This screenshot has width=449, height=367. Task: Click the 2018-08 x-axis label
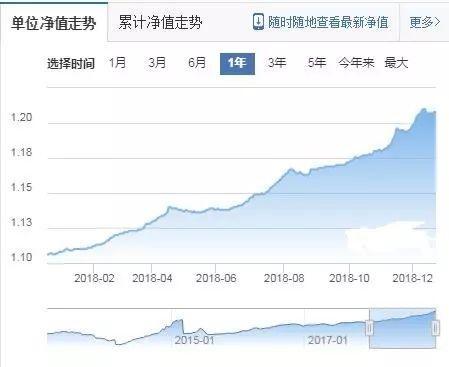pos(284,278)
